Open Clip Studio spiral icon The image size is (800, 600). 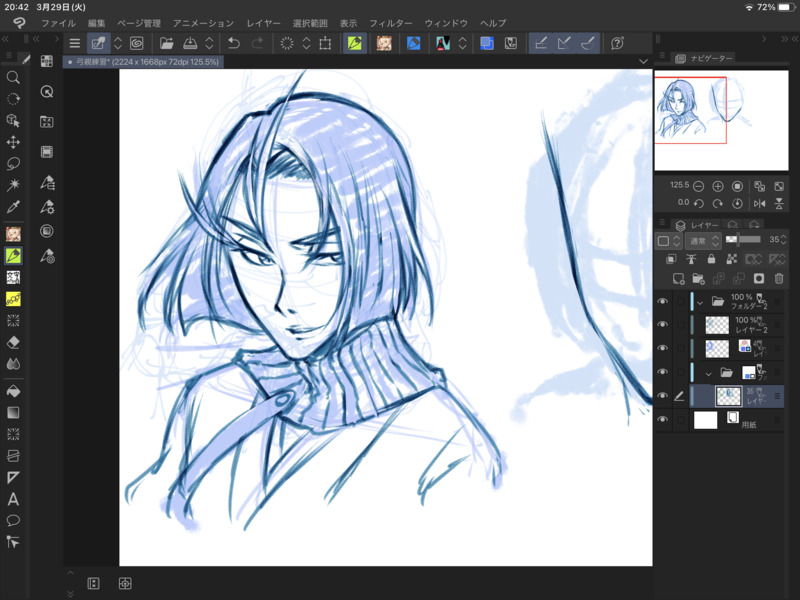137,43
